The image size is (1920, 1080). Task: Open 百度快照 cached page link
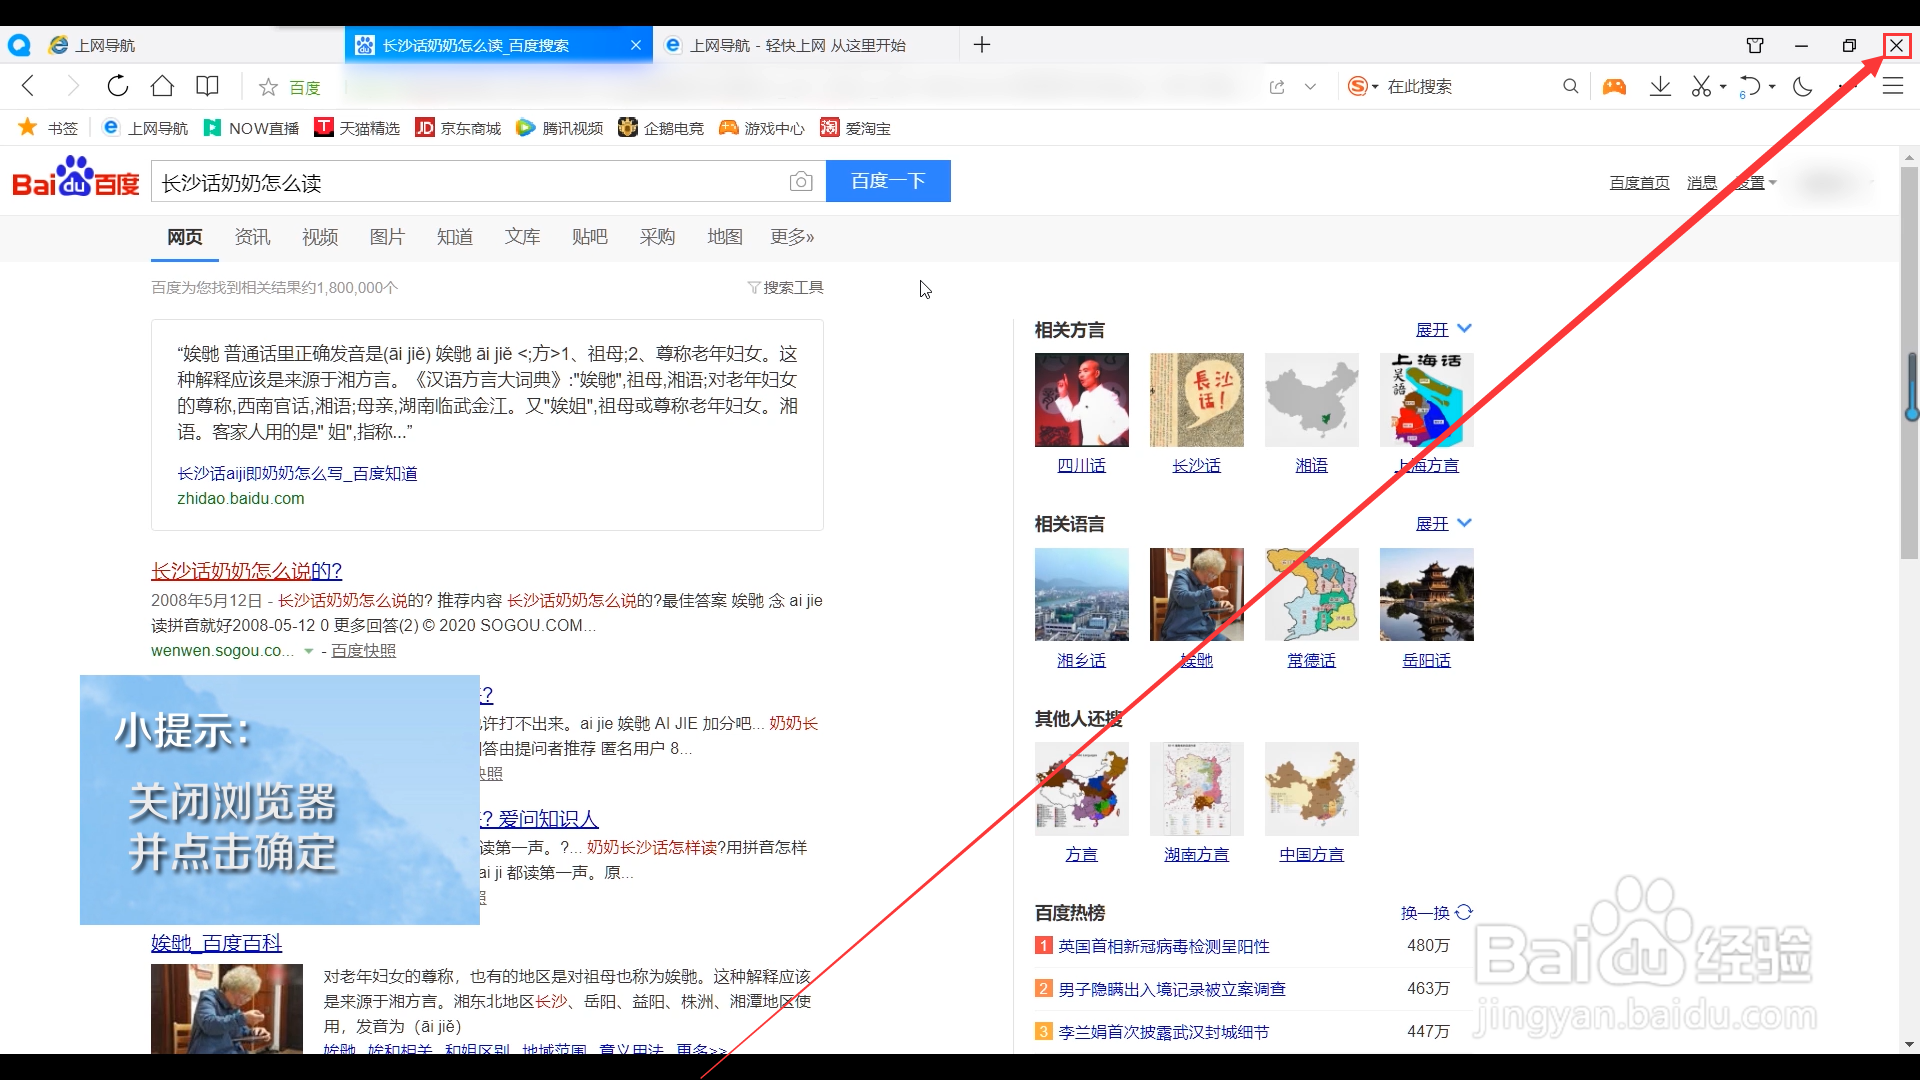[363, 651]
